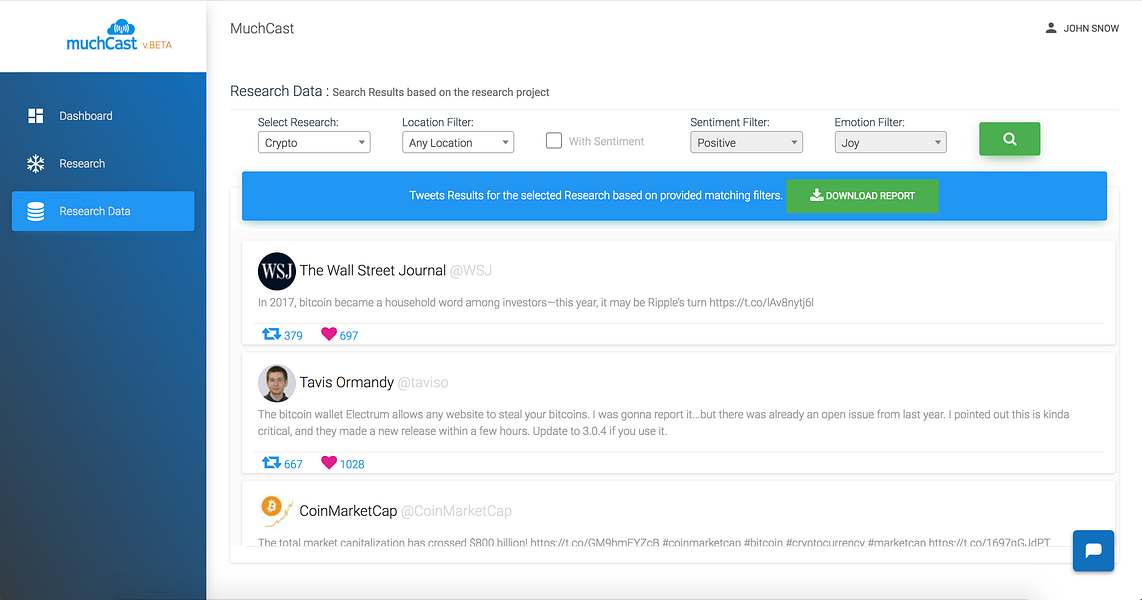This screenshot has width=1142, height=600.
Task: Click the green search button
Action: coord(1009,139)
